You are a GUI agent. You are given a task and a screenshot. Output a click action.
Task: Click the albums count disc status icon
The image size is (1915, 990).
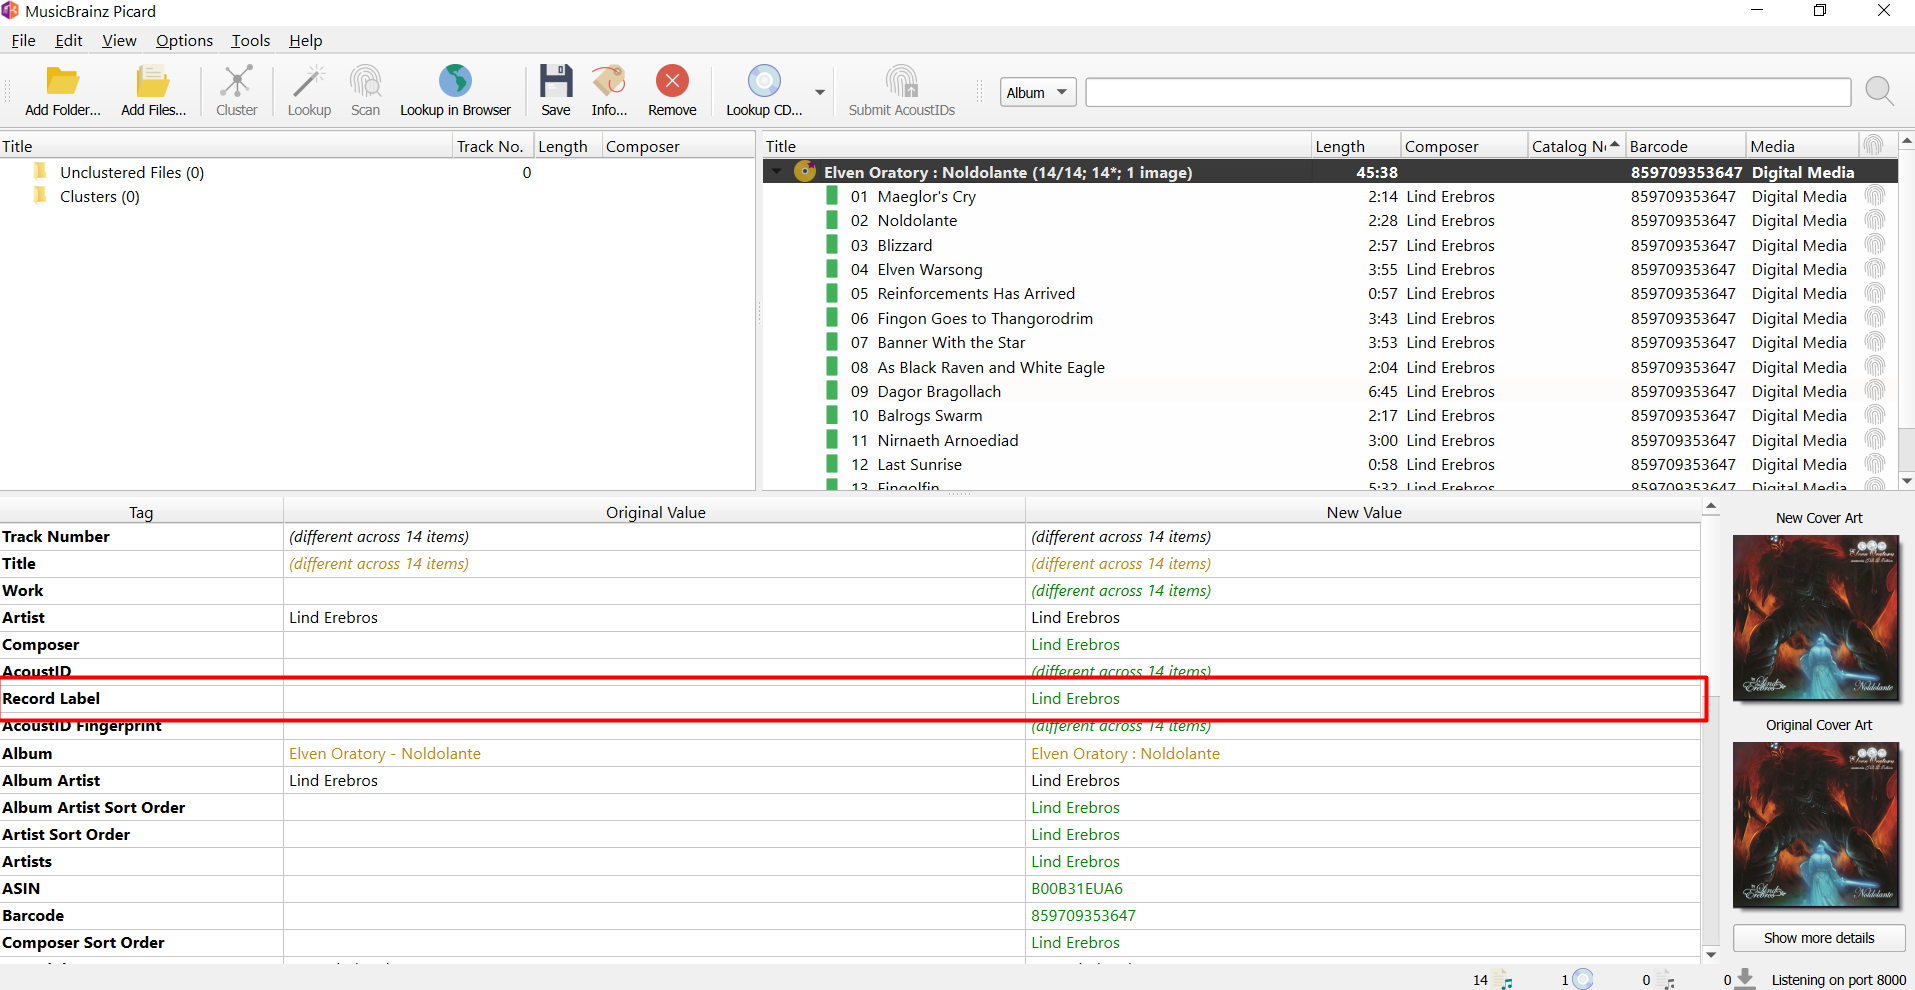[x=1583, y=979]
